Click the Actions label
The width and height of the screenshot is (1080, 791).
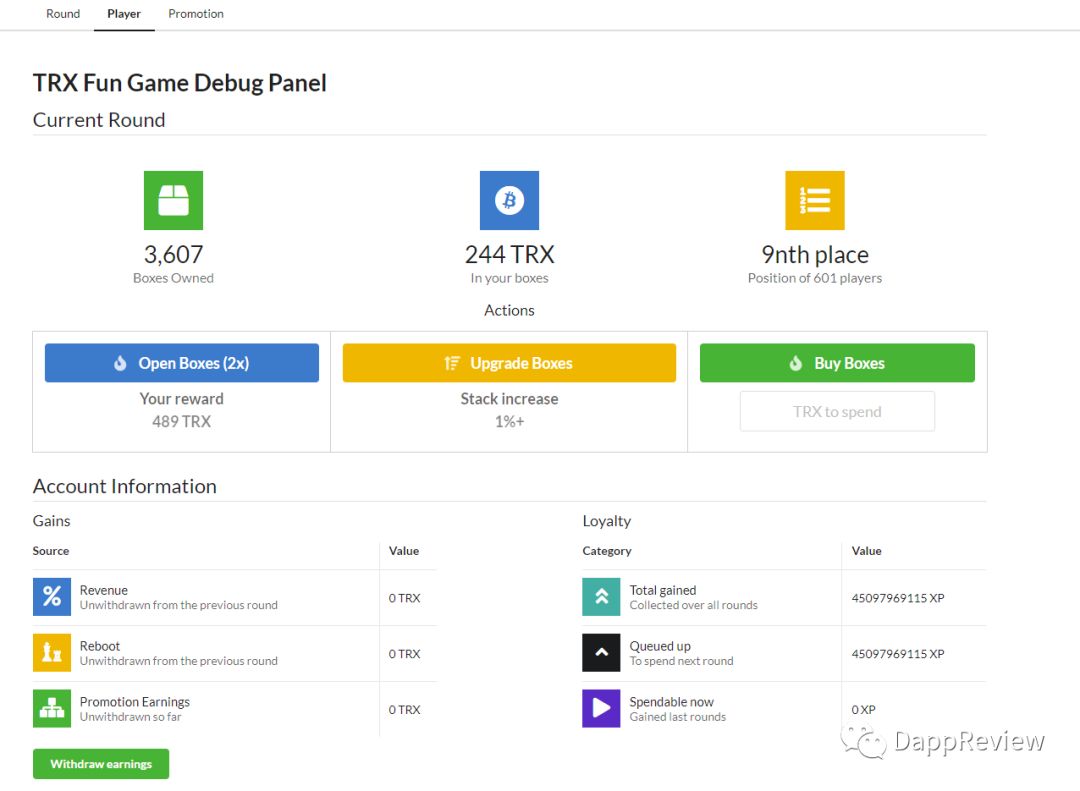pyautogui.click(x=509, y=310)
